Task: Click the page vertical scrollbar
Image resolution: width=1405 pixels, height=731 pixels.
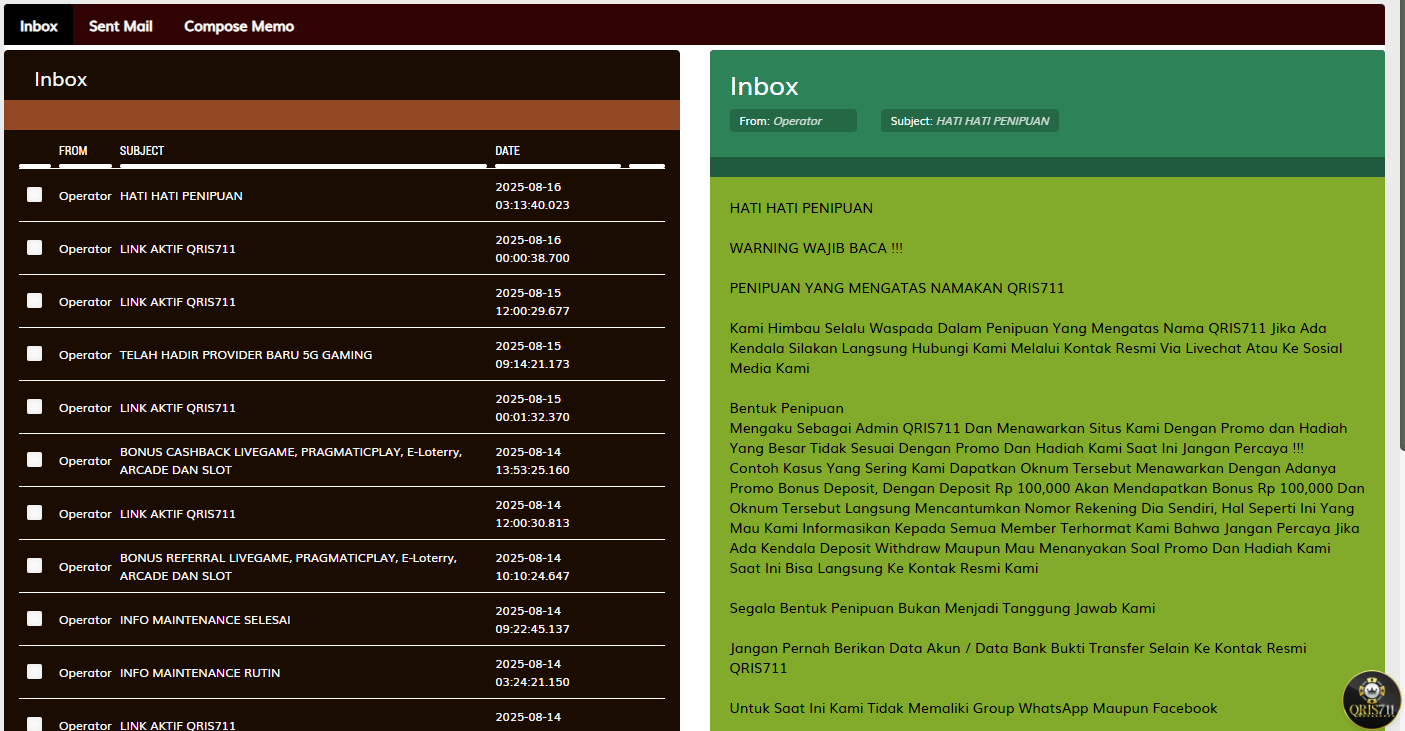Action: coord(1400,225)
